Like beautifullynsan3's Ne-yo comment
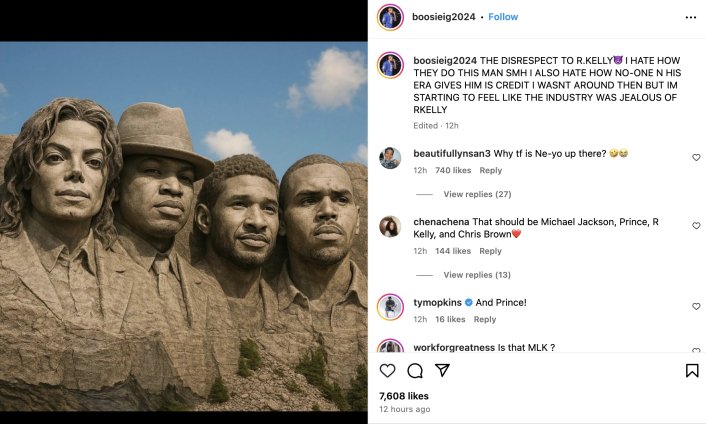Image resolution: width=706 pixels, height=424 pixels. coord(696,158)
